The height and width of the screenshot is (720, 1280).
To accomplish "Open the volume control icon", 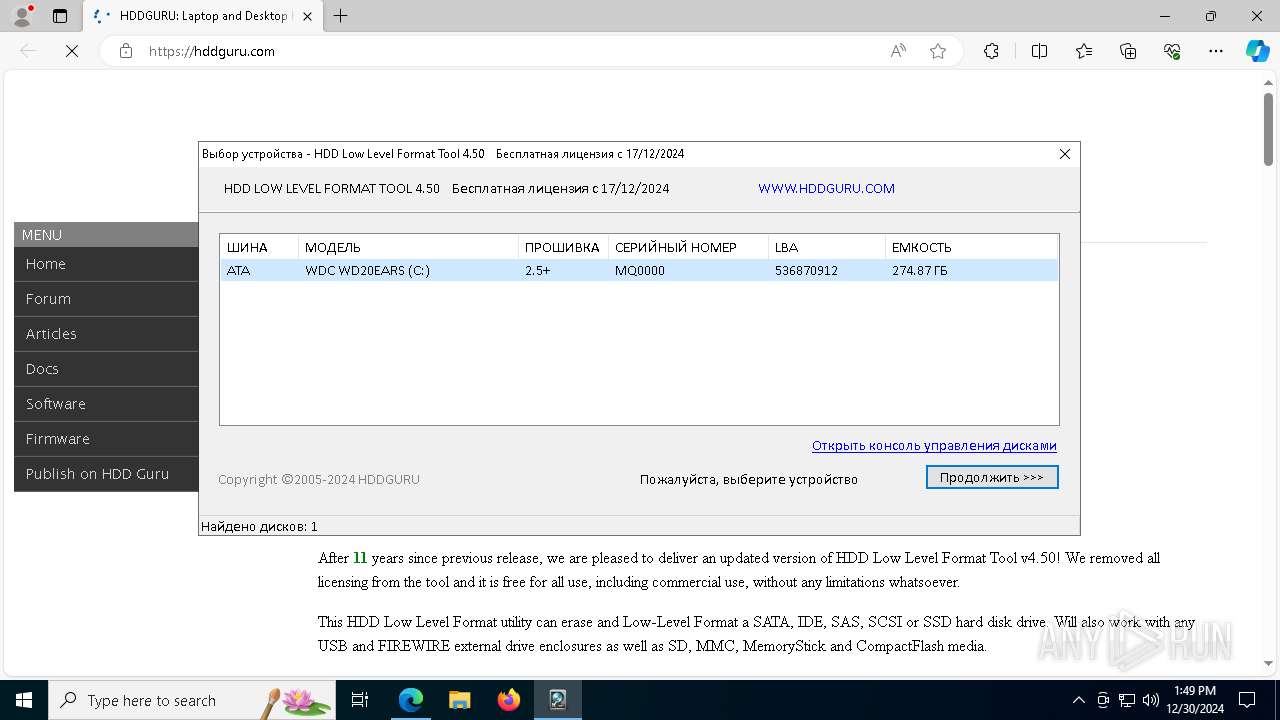I will (1151, 700).
